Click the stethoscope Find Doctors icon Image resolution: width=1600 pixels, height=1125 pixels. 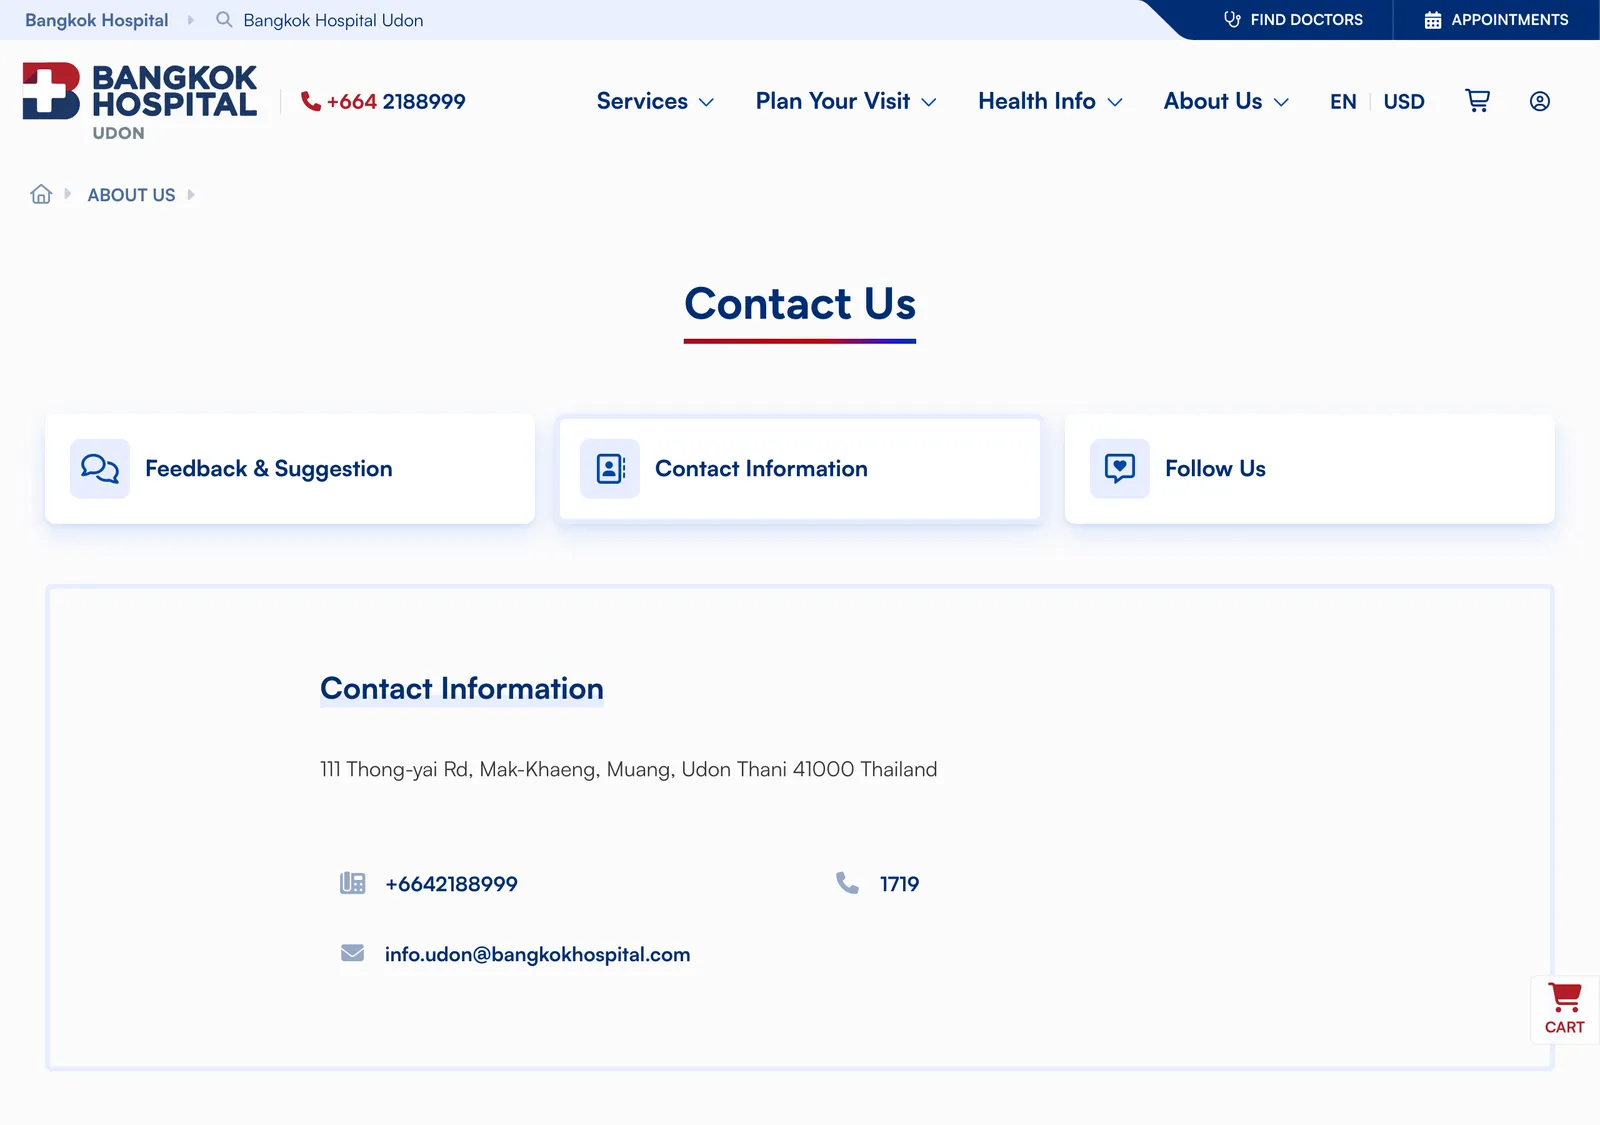1232,19
